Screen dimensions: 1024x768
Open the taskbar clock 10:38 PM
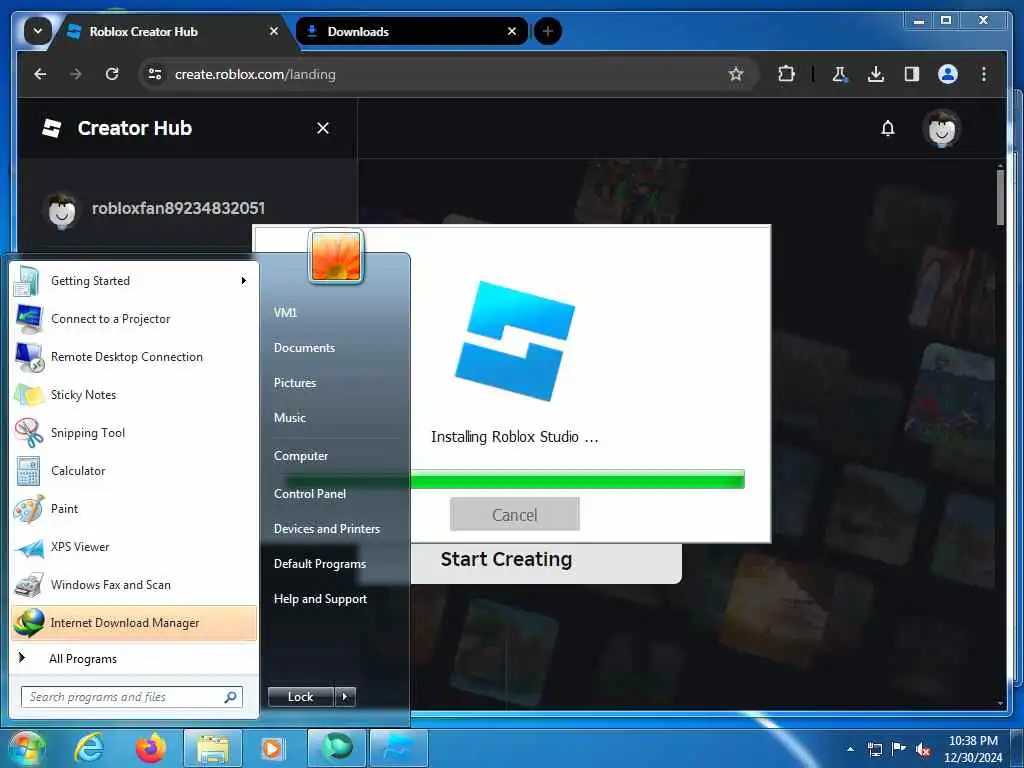[973, 749]
